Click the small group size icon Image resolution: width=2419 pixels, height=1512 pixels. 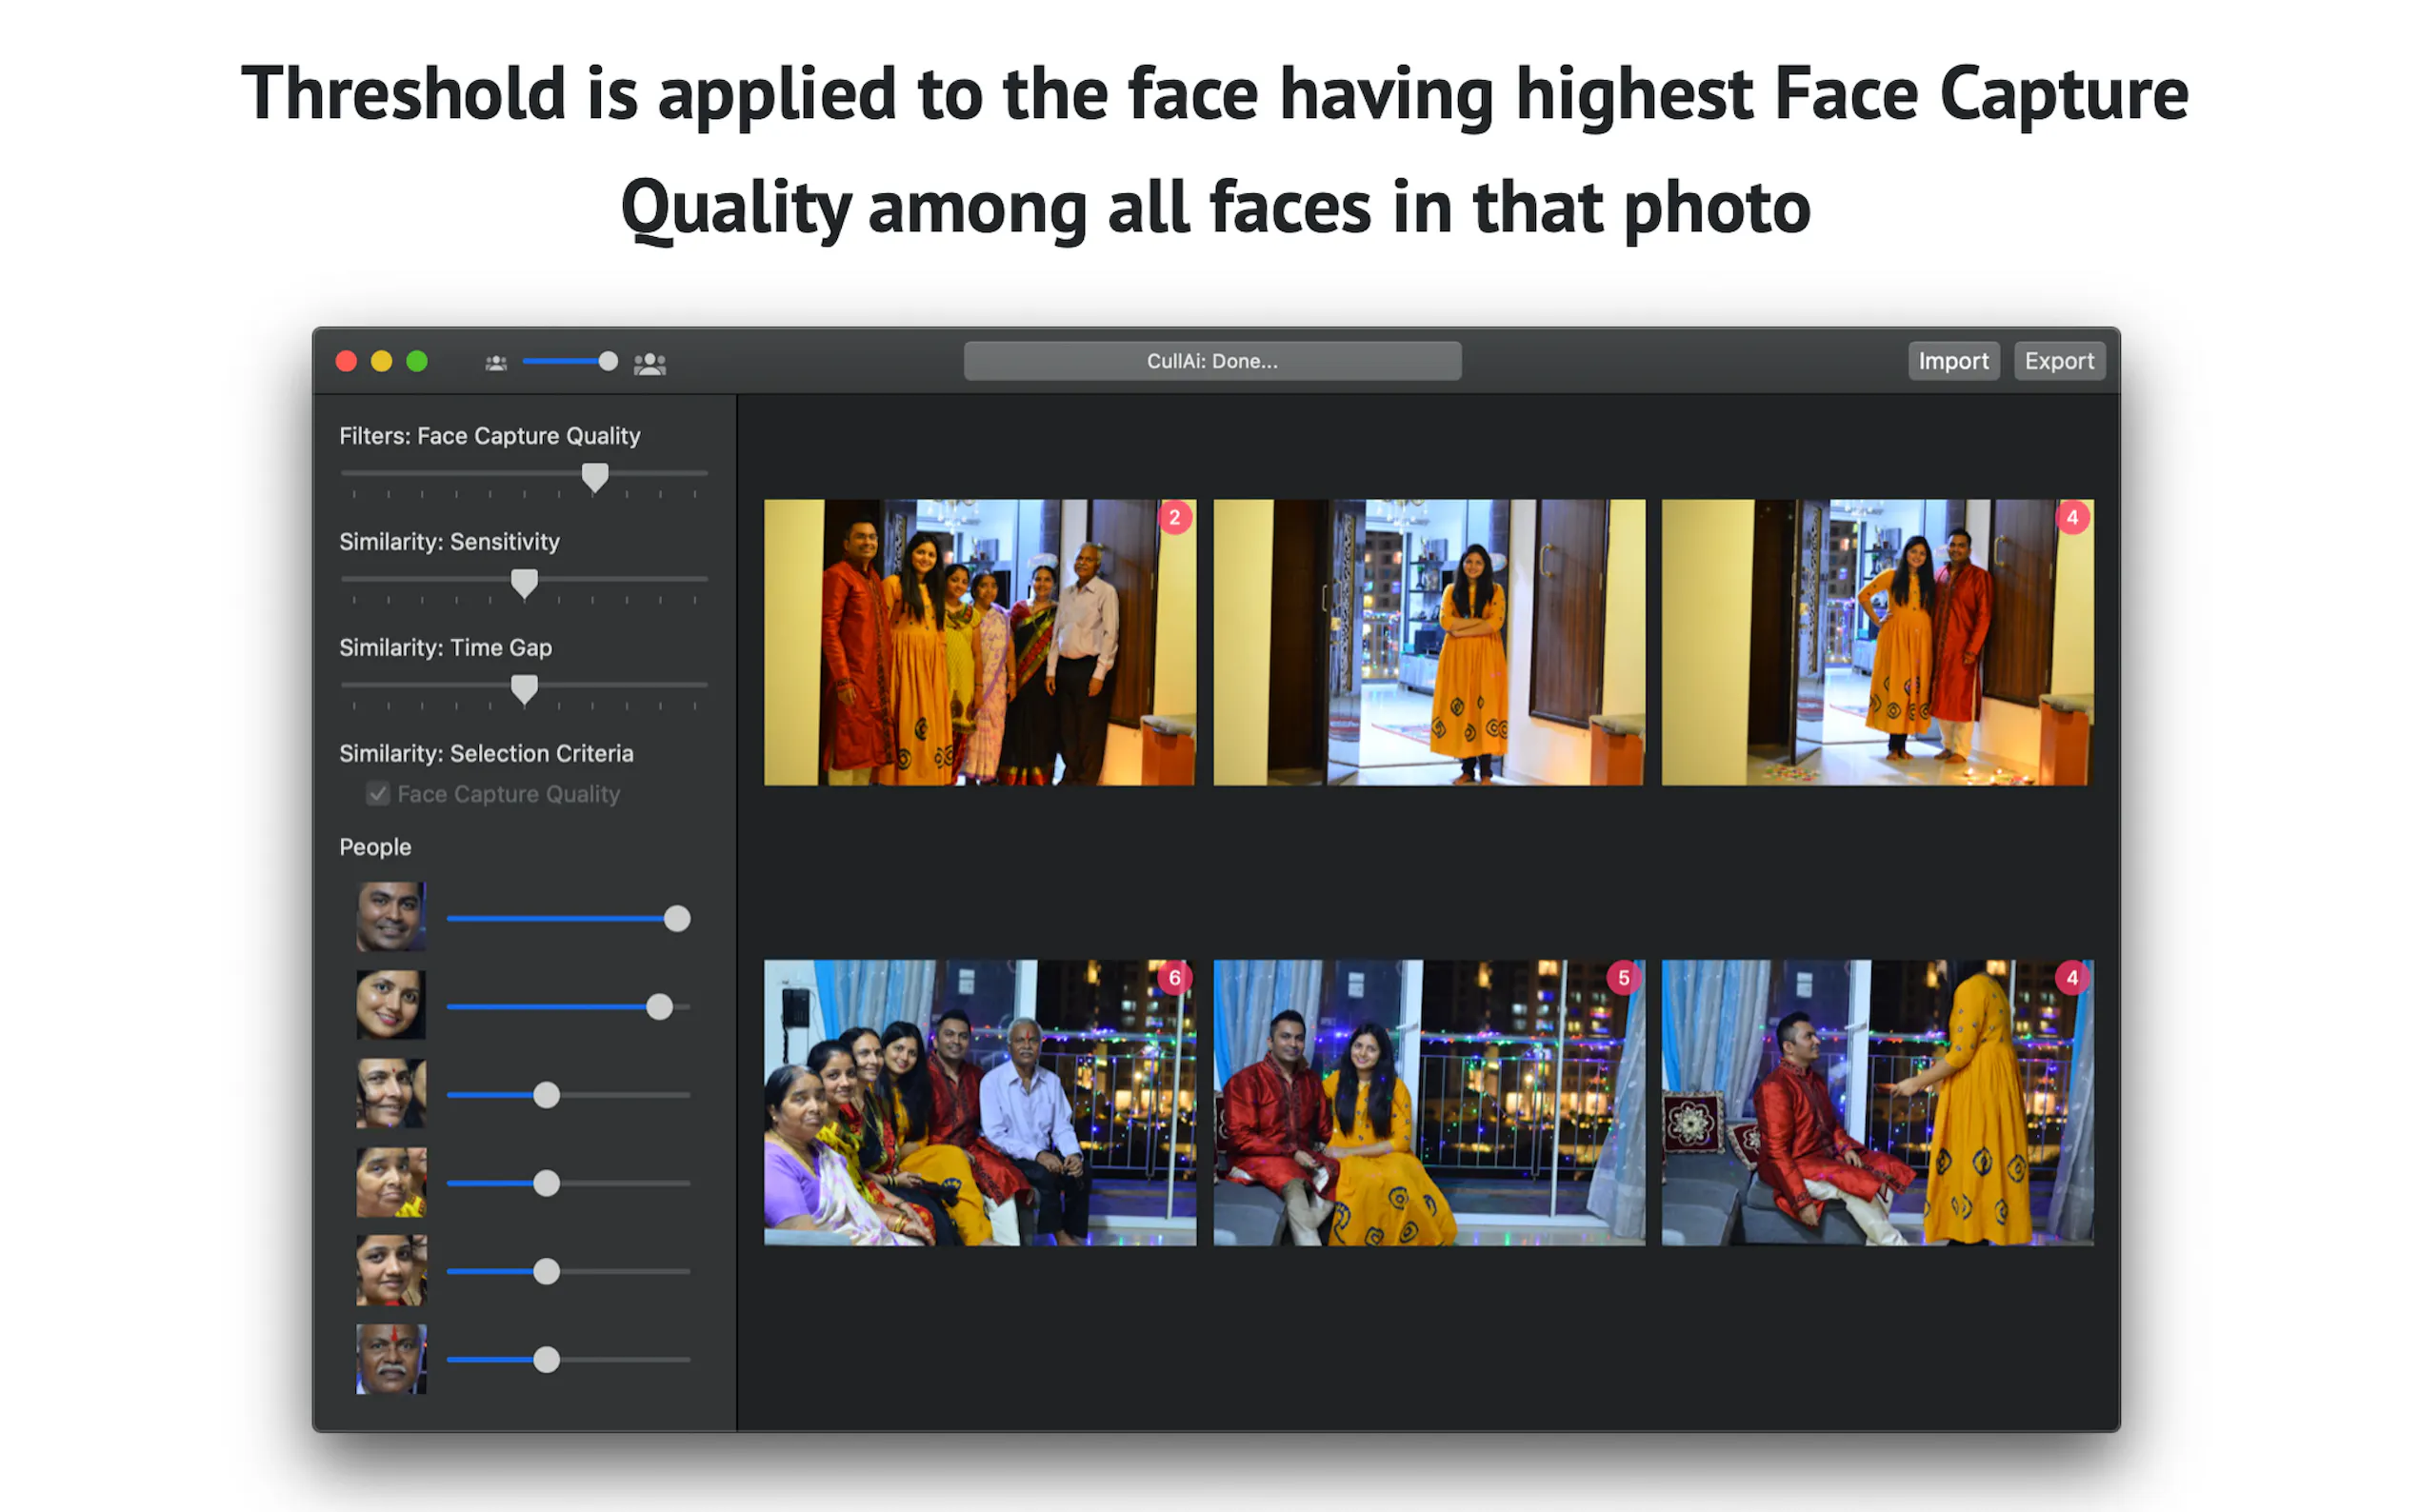[x=496, y=363]
